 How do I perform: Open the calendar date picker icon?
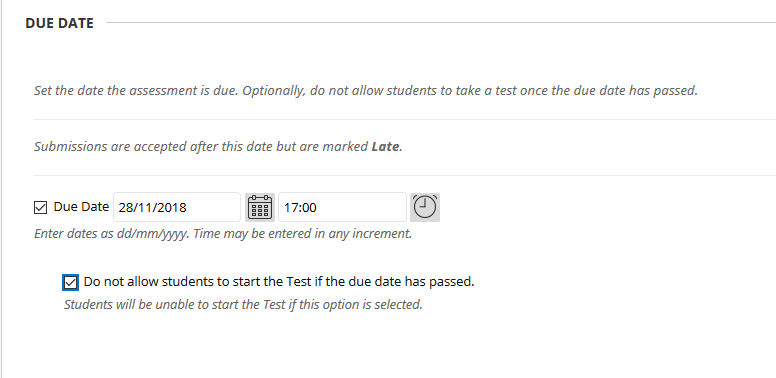click(260, 207)
